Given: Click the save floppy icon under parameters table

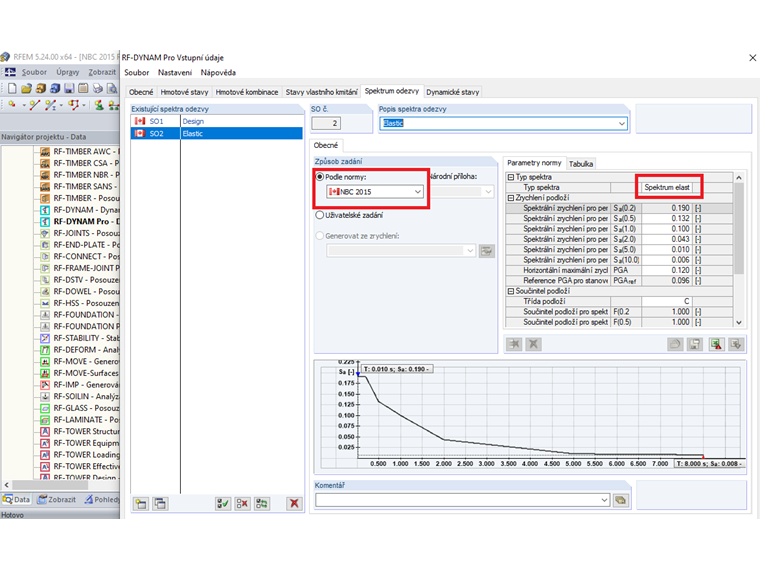Looking at the screenshot, I should (695, 344).
